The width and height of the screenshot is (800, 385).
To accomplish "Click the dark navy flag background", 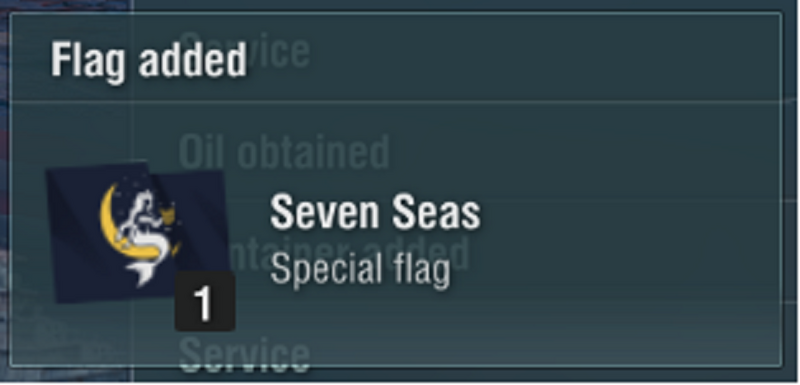I will click(71, 240).
